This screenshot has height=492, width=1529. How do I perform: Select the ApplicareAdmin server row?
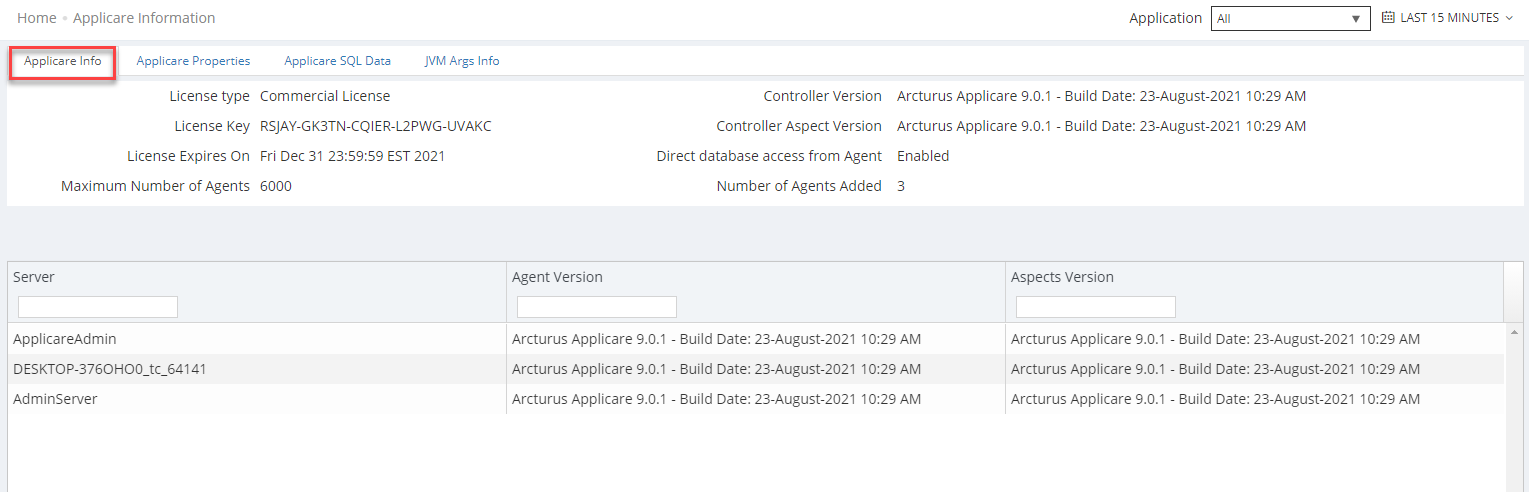pyautogui.click(x=65, y=339)
